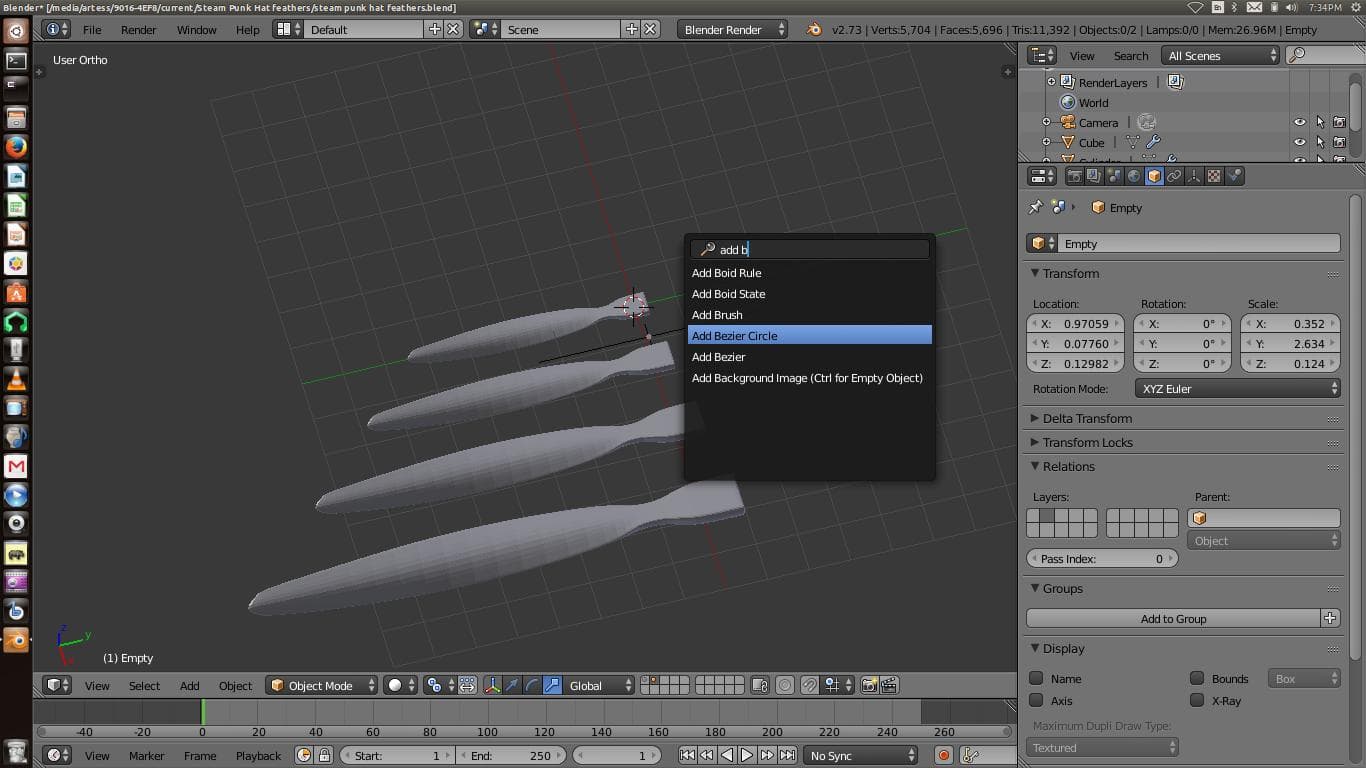Screen dimensions: 1366x768
Task: Switch to the World properties tab
Action: (1135, 176)
